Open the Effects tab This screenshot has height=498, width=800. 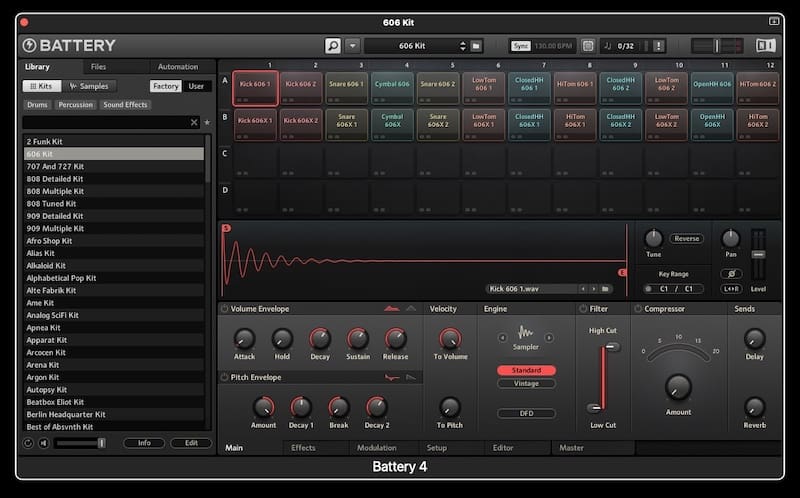coord(303,447)
